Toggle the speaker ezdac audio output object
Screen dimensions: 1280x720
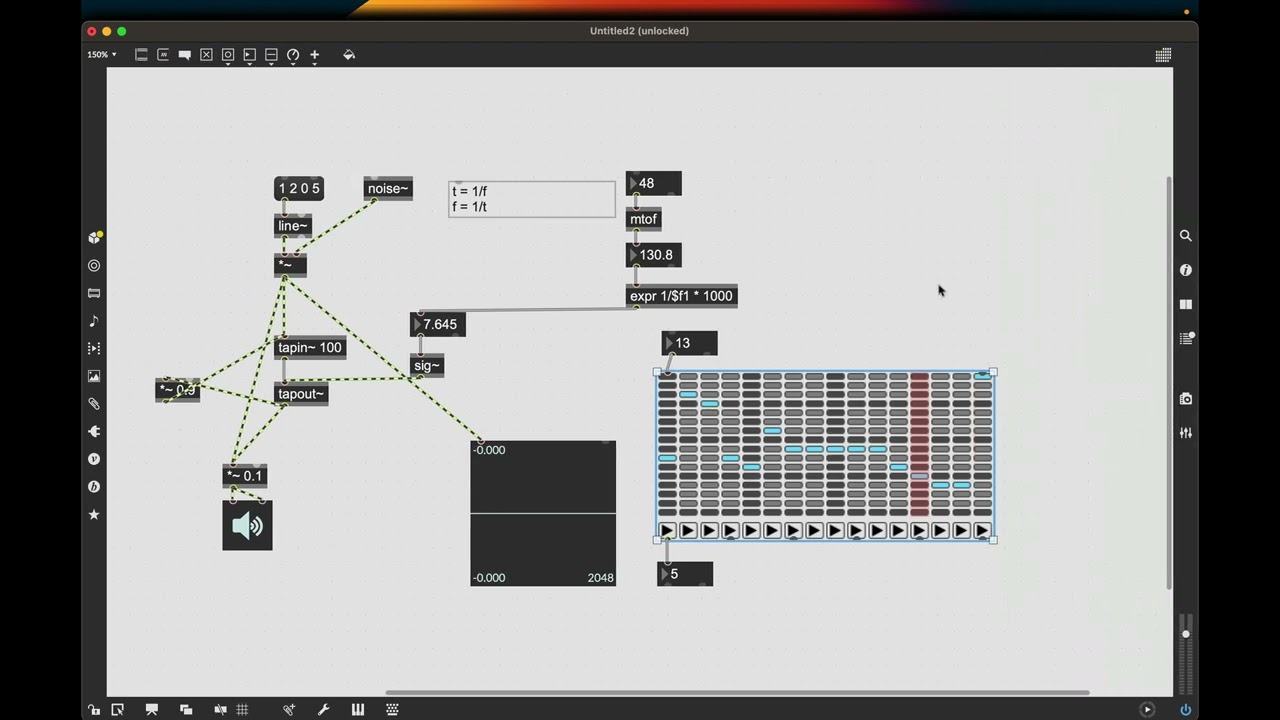[x=247, y=526]
